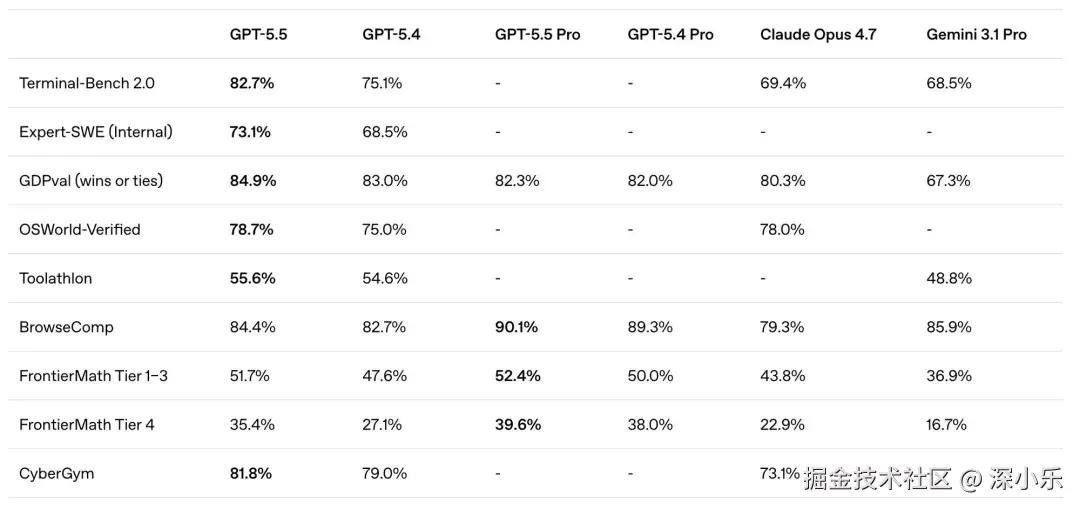The width and height of the screenshot is (1080, 509).
Task: Select the GPT-5.5 Pro column header
Action: 537,34
